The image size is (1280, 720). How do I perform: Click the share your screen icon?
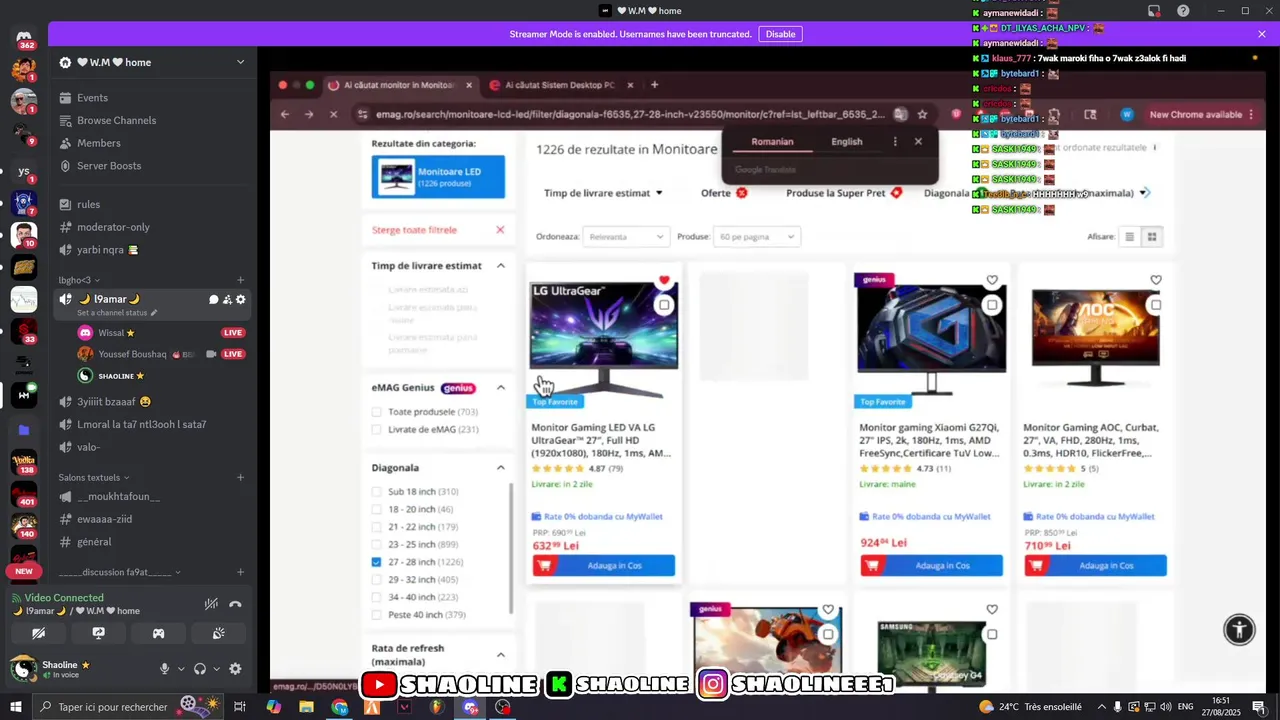point(98,633)
